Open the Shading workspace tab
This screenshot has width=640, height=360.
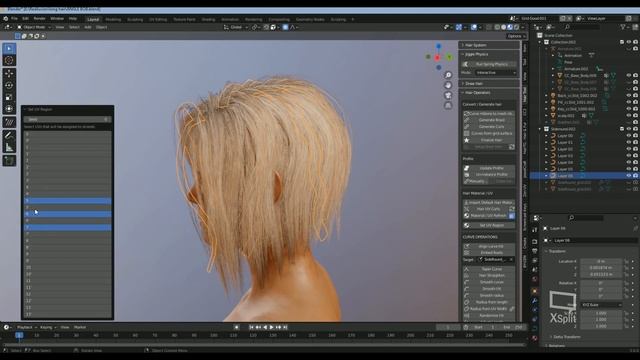(208, 19)
